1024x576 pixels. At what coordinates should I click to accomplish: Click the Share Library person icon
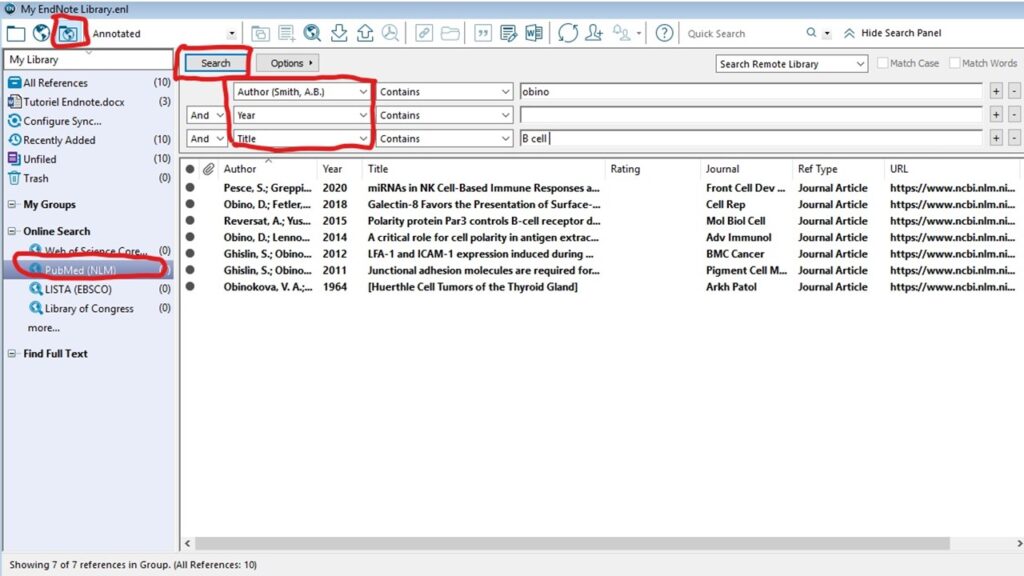[594, 33]
